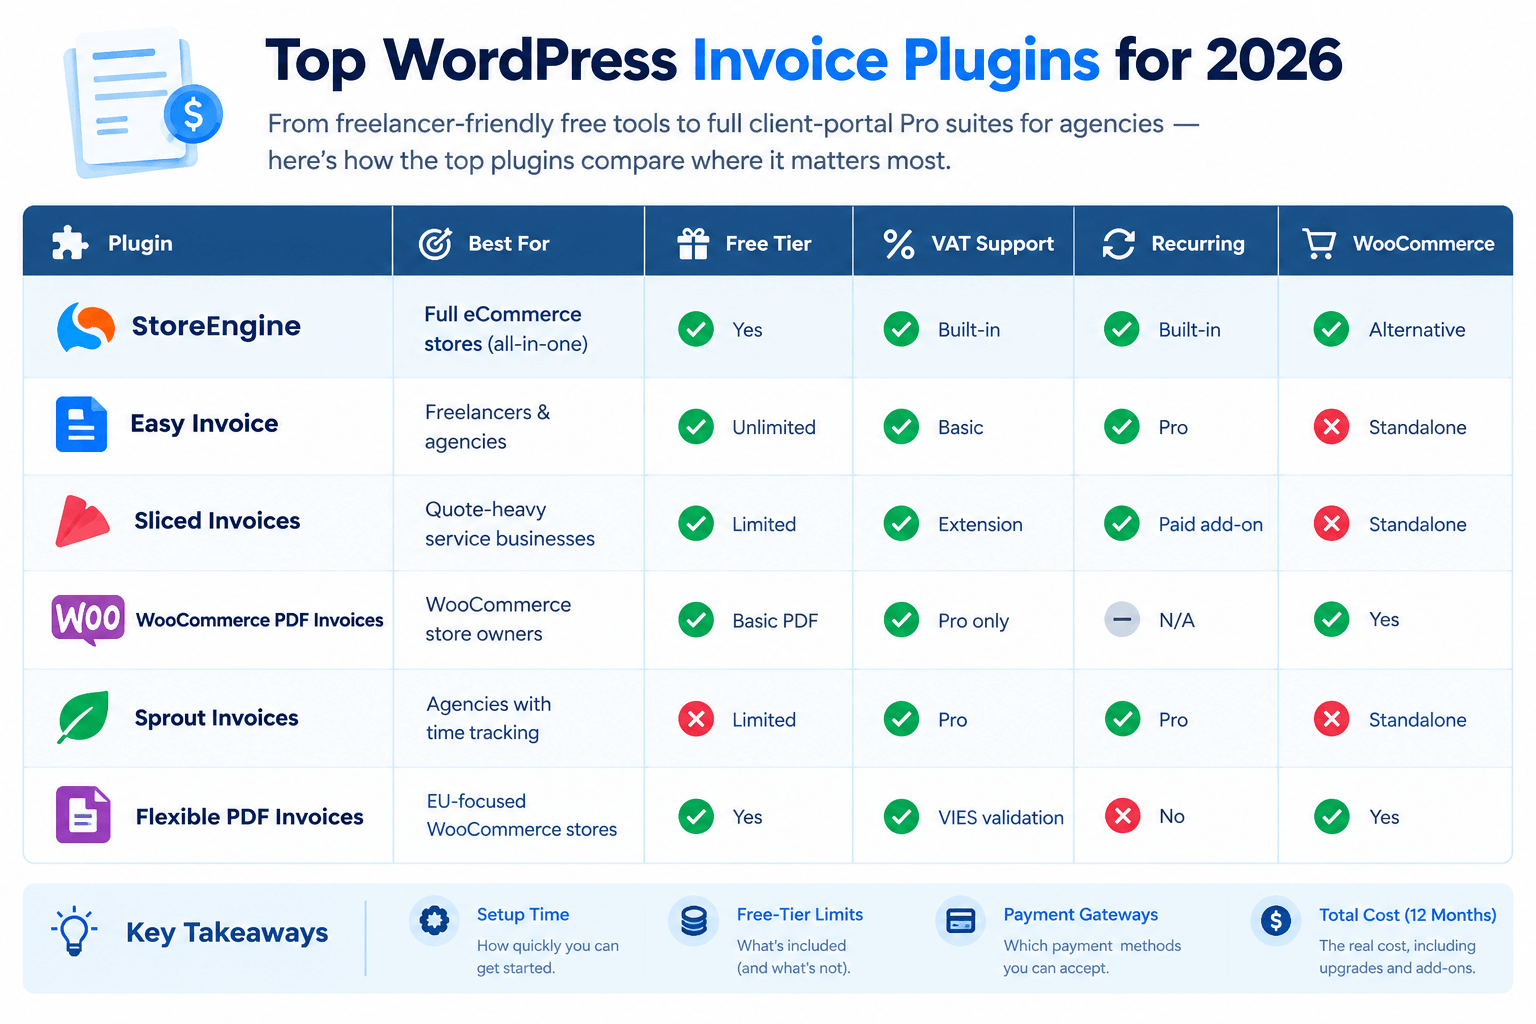Click the refresh arrows Recurring icon
This screenshot has width=1536, height=1024.
[x=1118, y=243]
